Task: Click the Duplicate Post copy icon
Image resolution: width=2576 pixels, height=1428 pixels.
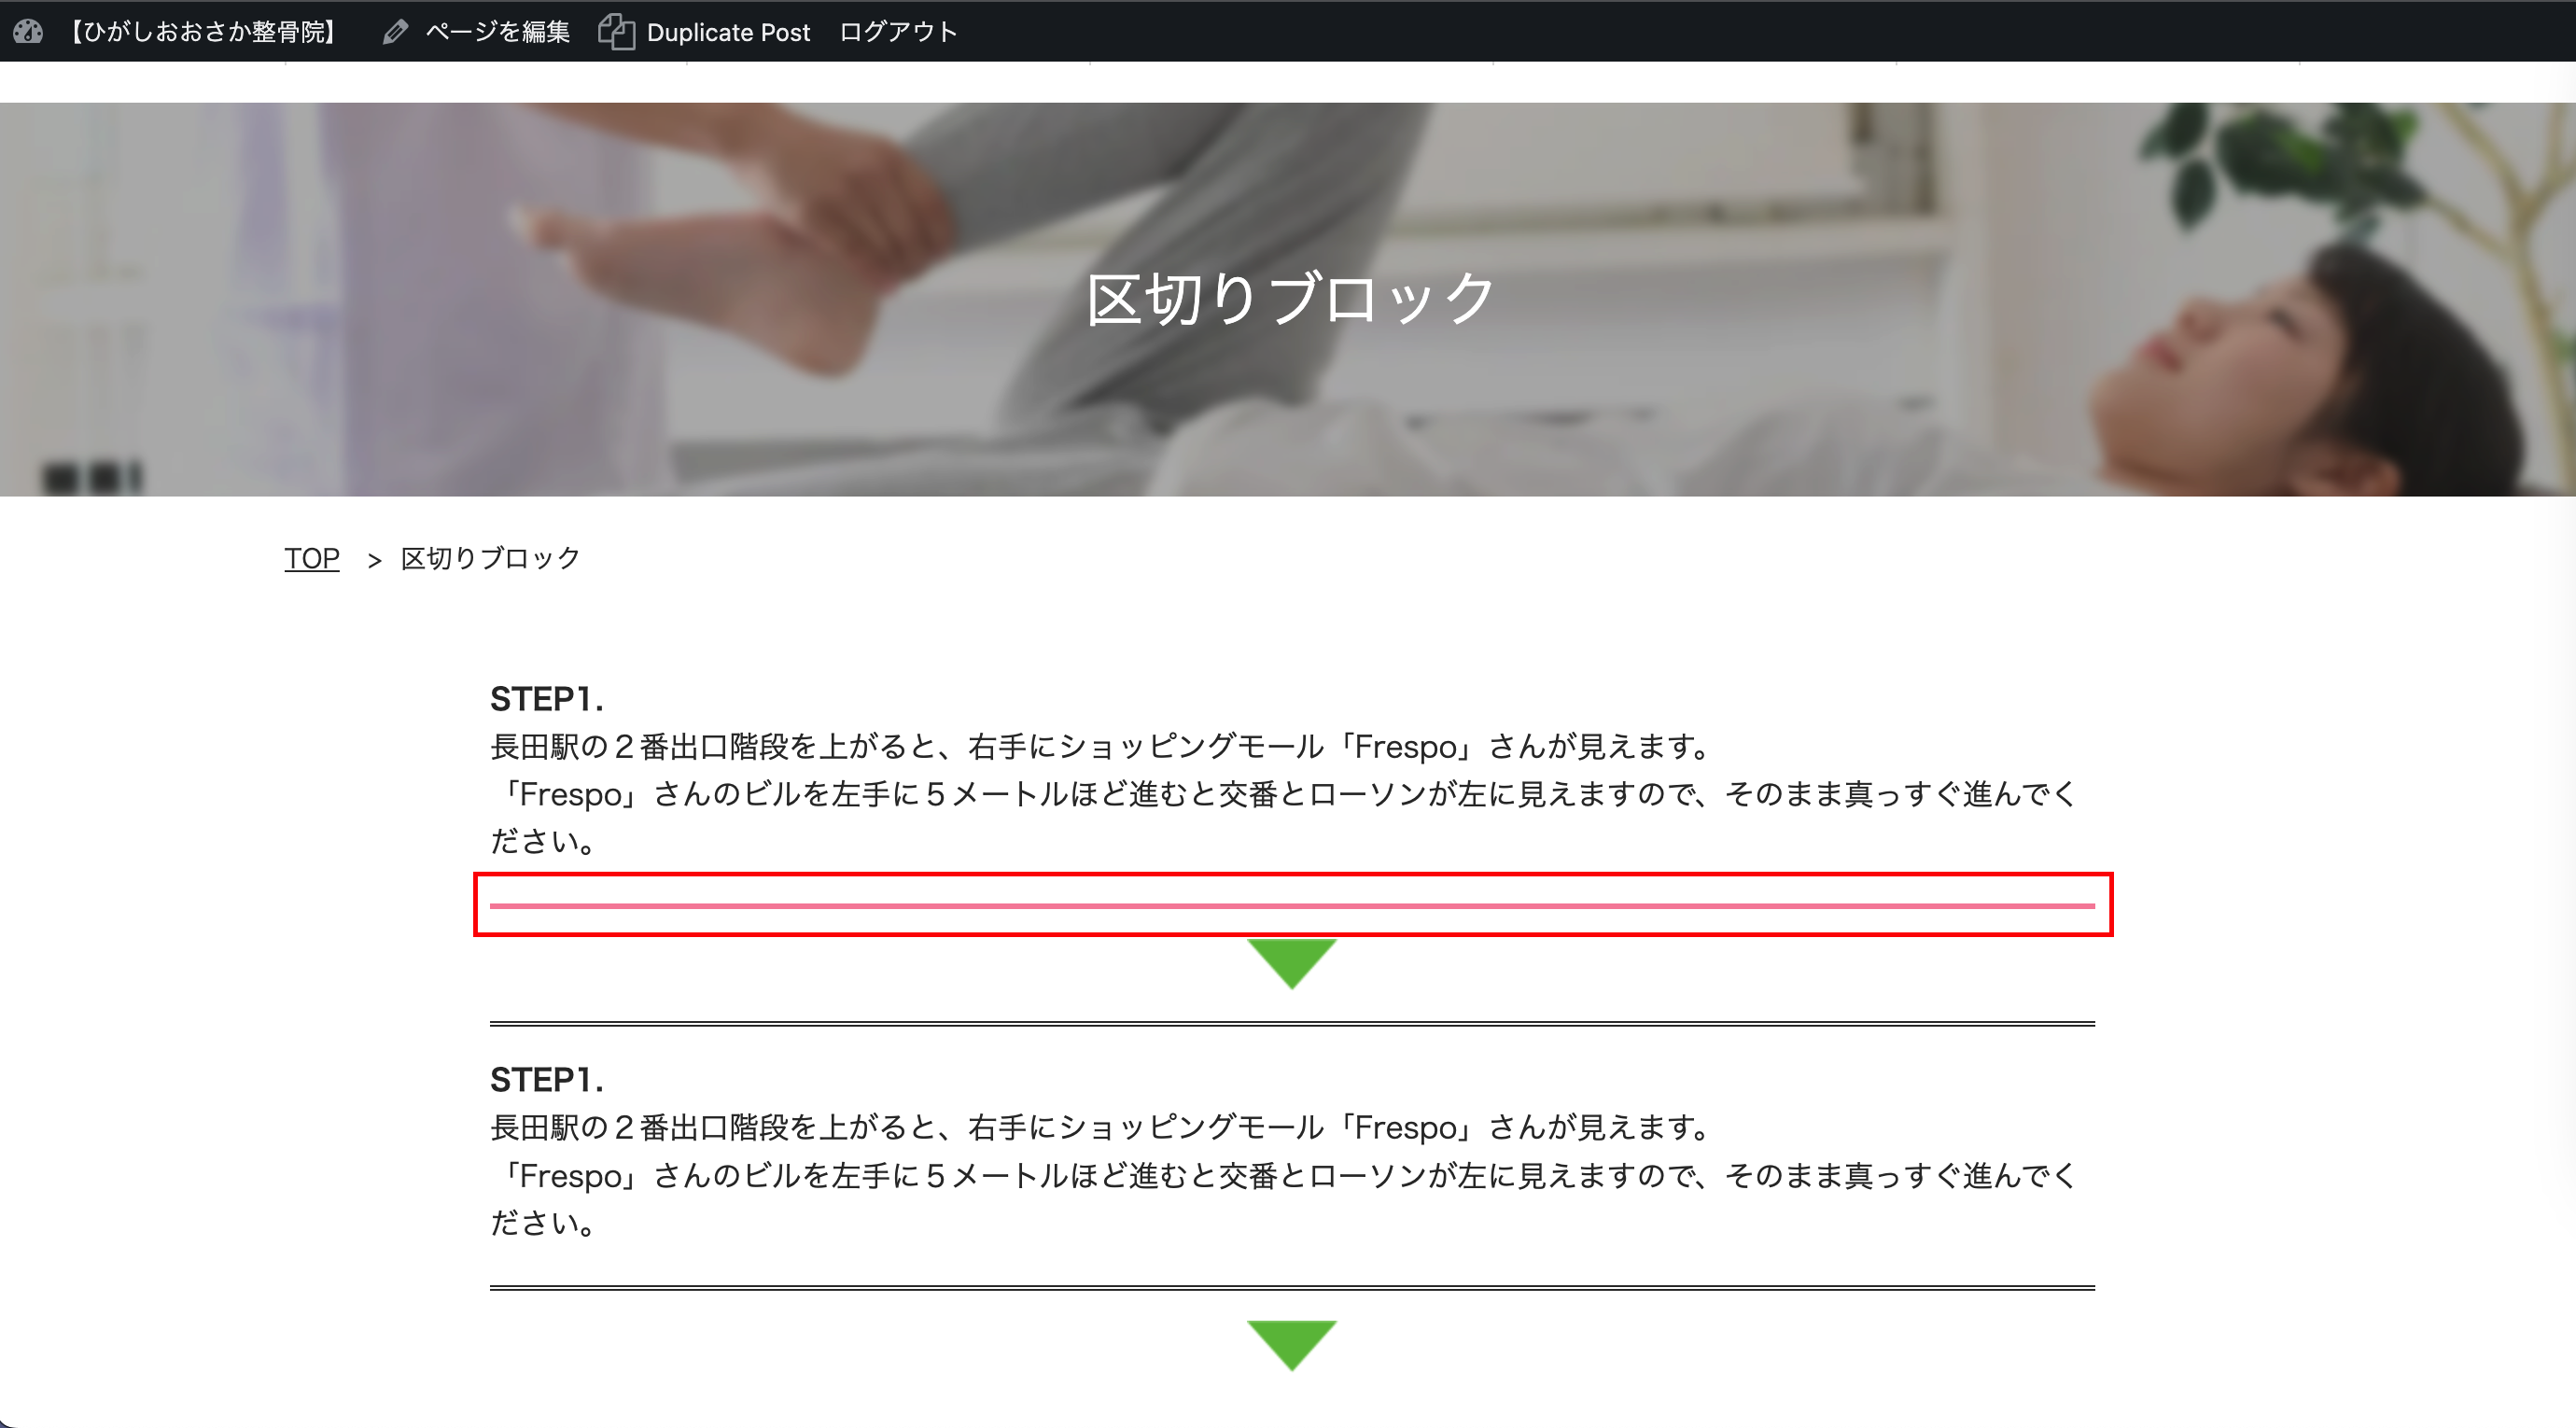Action: [616, 32]
